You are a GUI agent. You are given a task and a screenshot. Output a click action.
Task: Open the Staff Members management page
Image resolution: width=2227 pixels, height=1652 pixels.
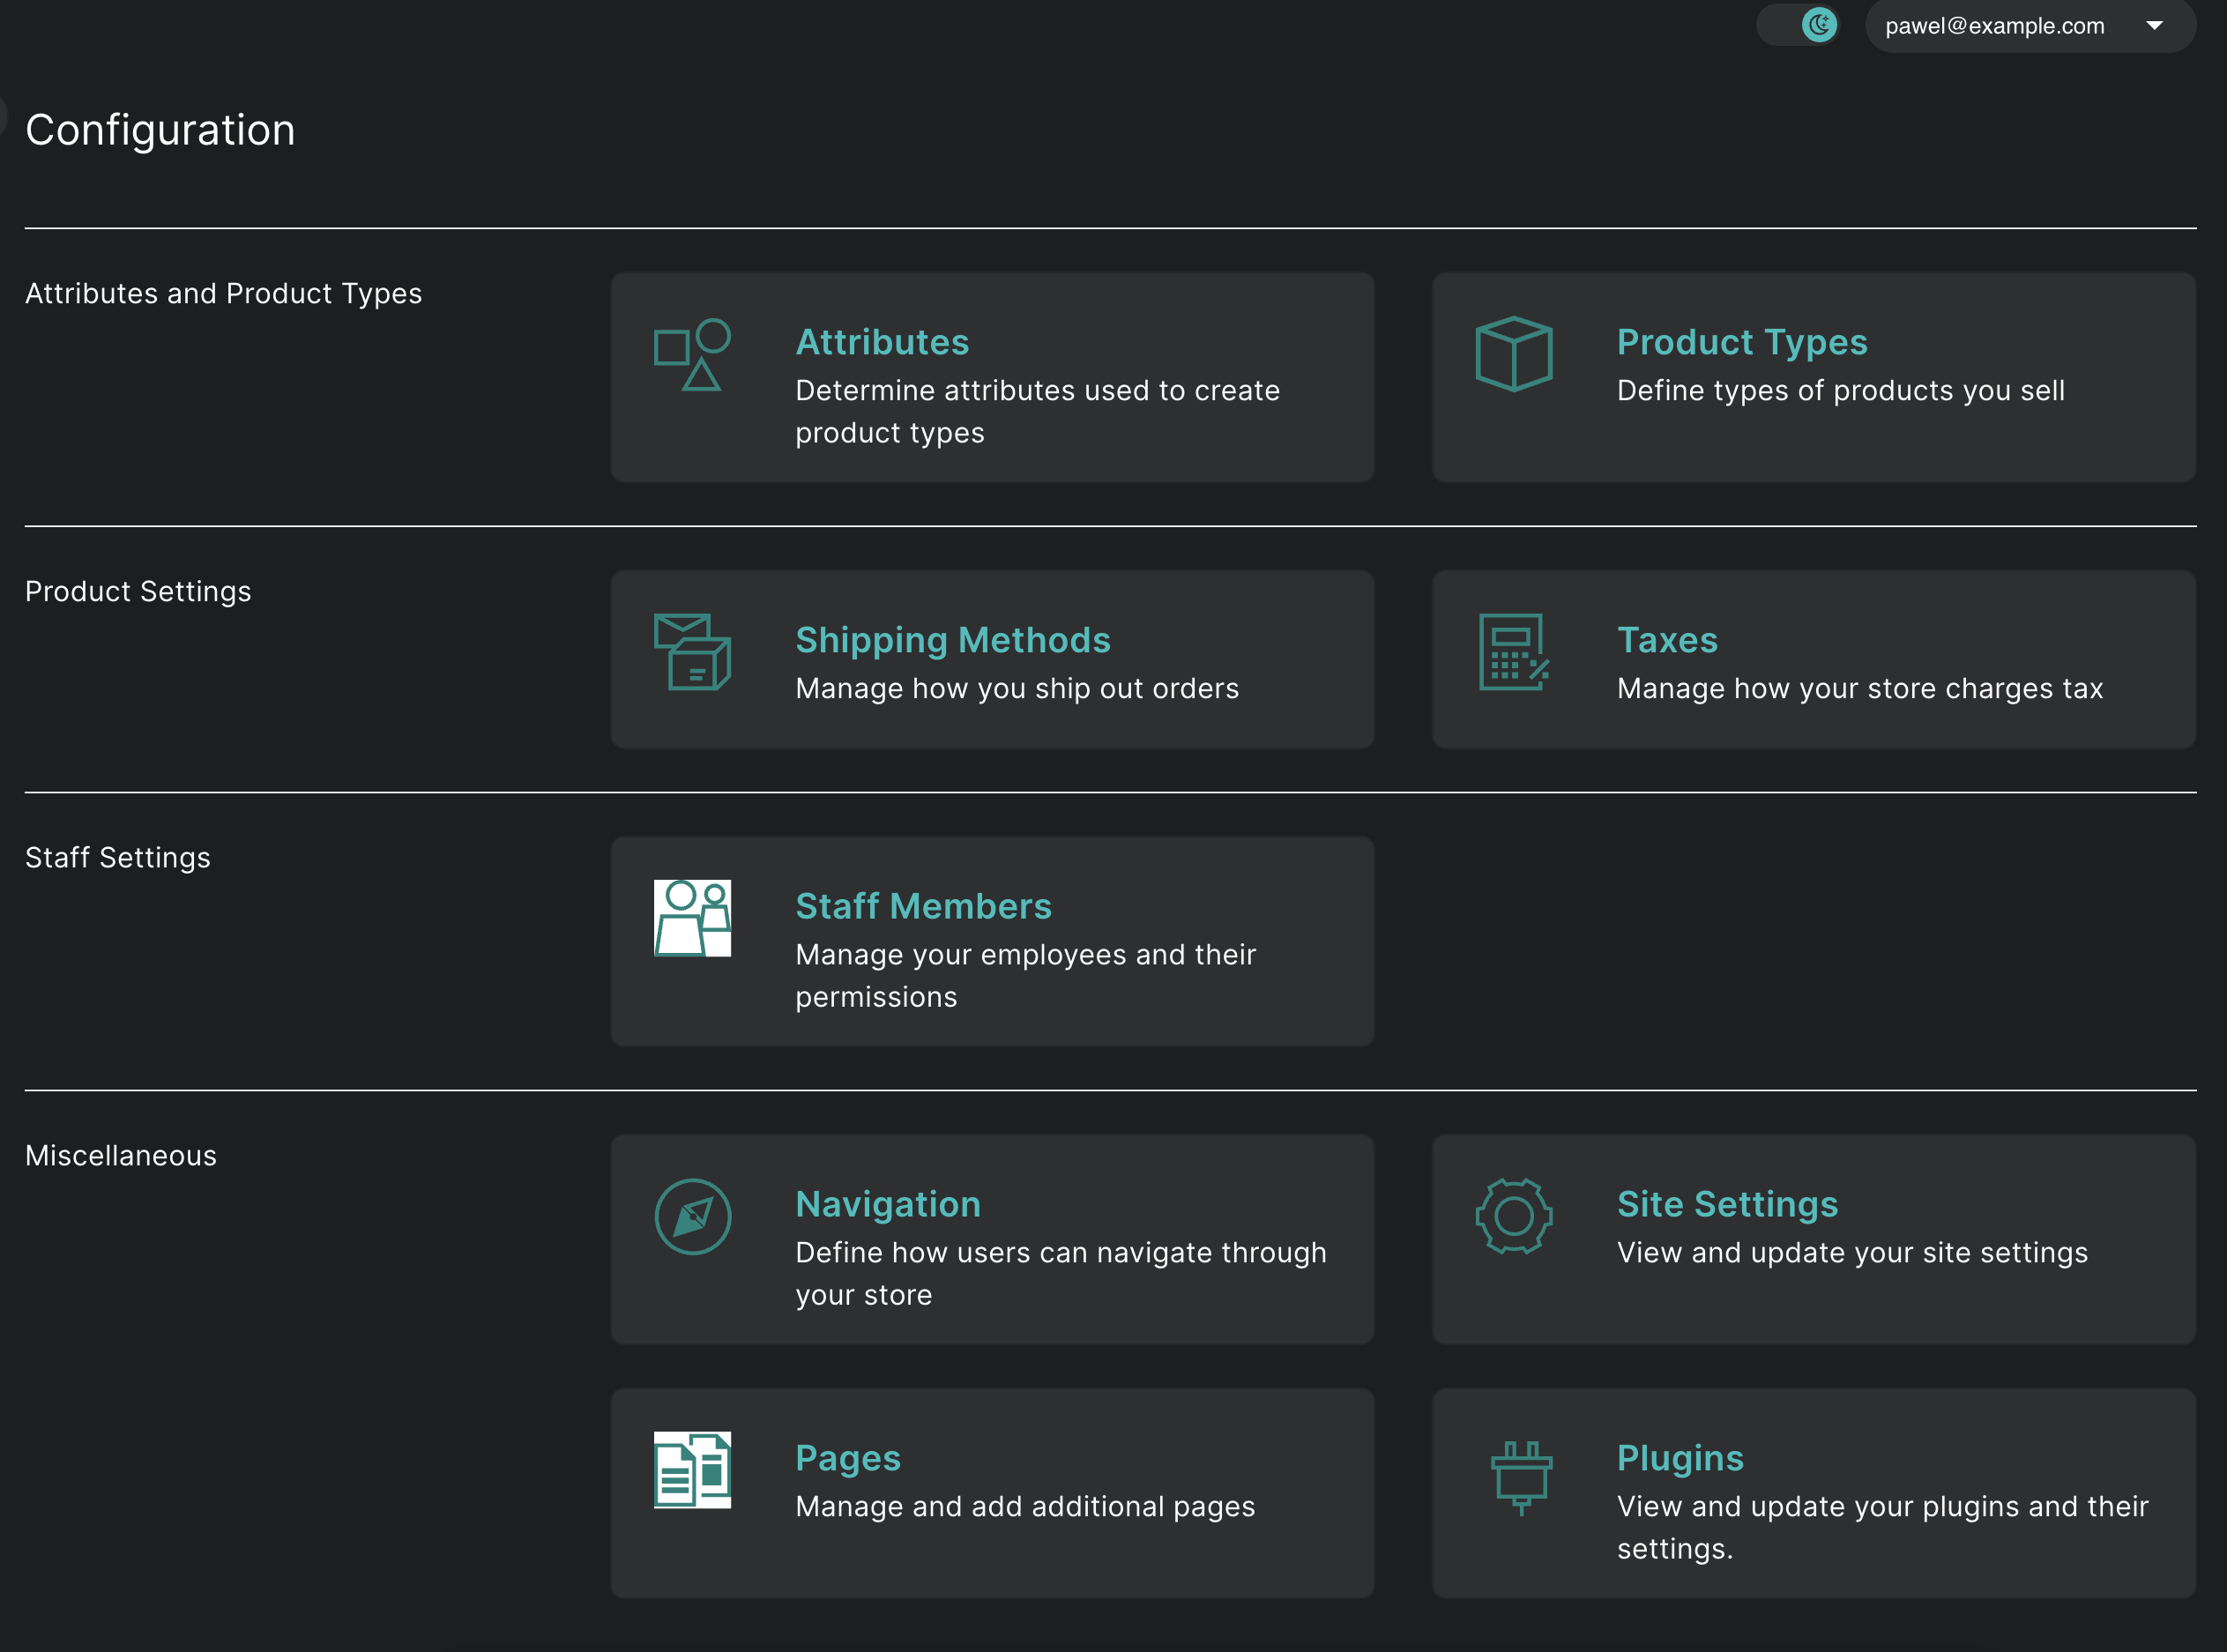pos(924,906)
